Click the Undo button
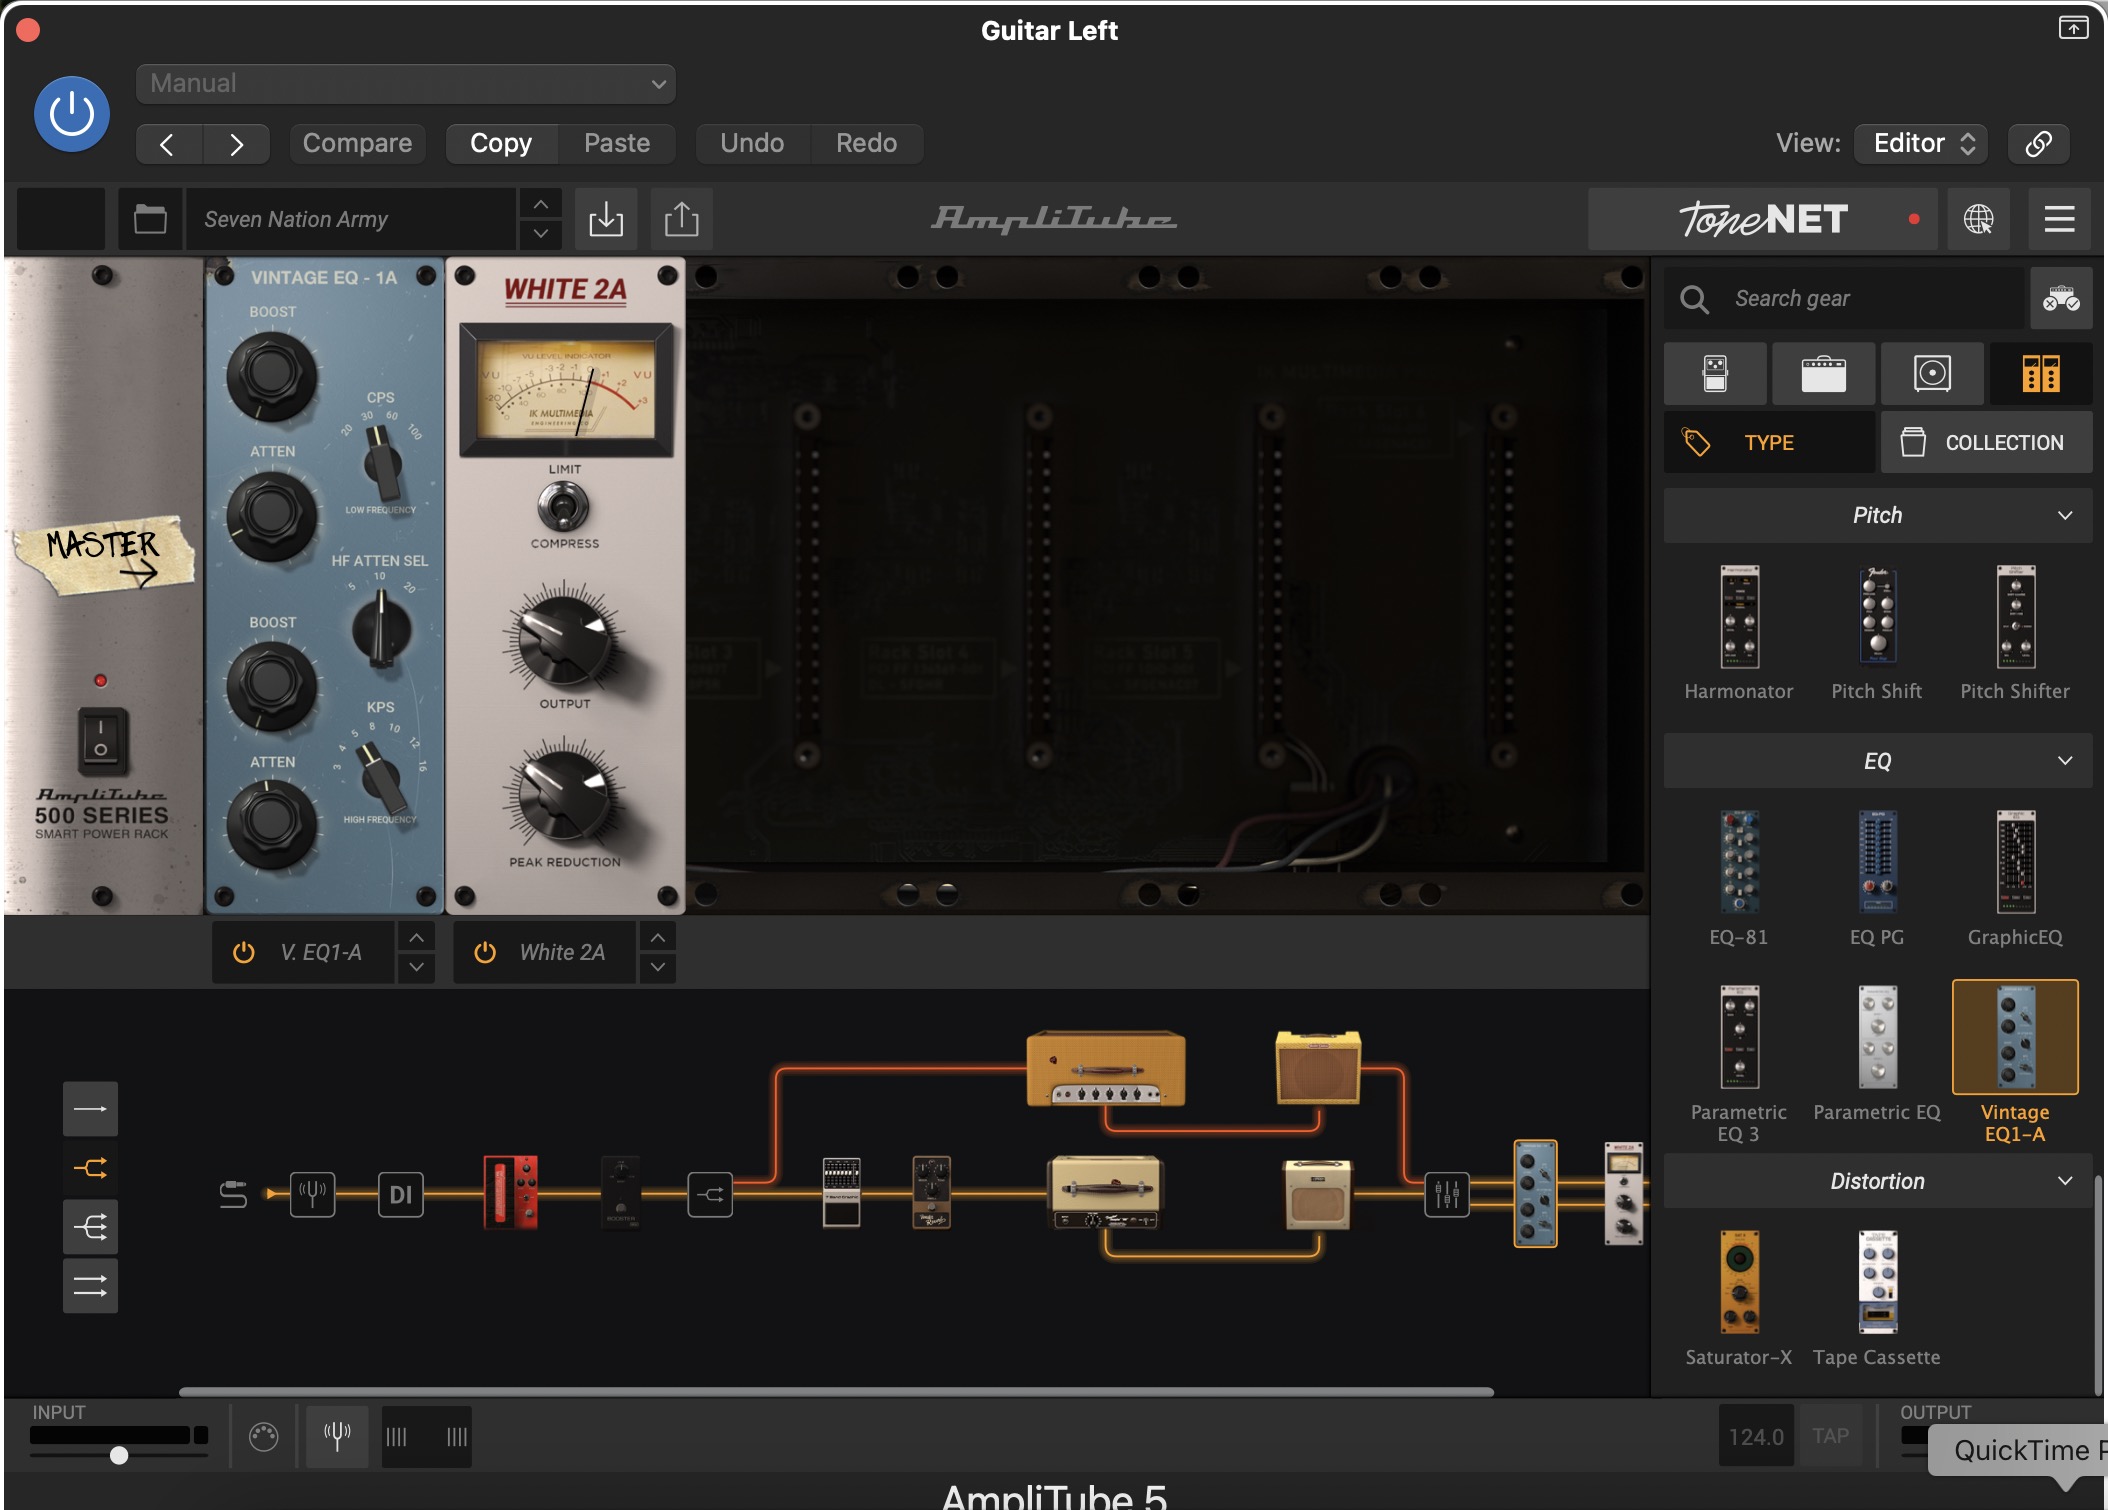This screenshot has height=1510, width=2108. click(752, 144)
